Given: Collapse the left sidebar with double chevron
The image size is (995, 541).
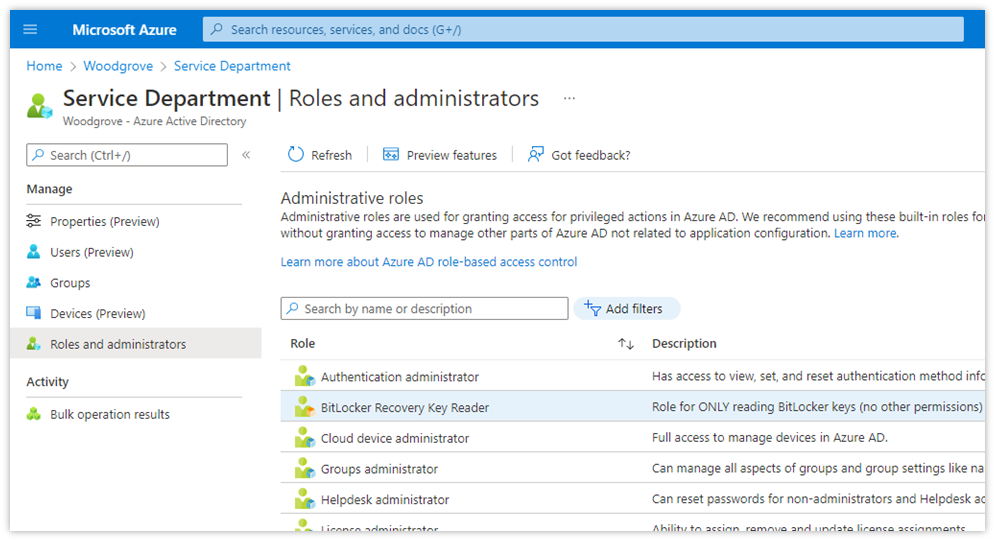Looking at the screenshot, I should point(246,155).
